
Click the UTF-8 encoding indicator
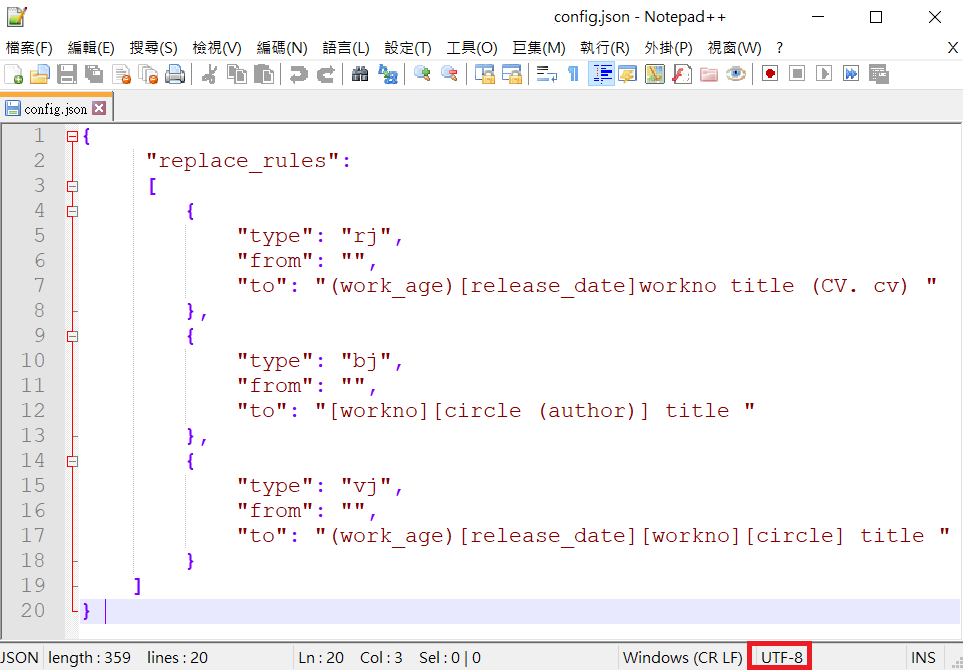pos(779,657)
